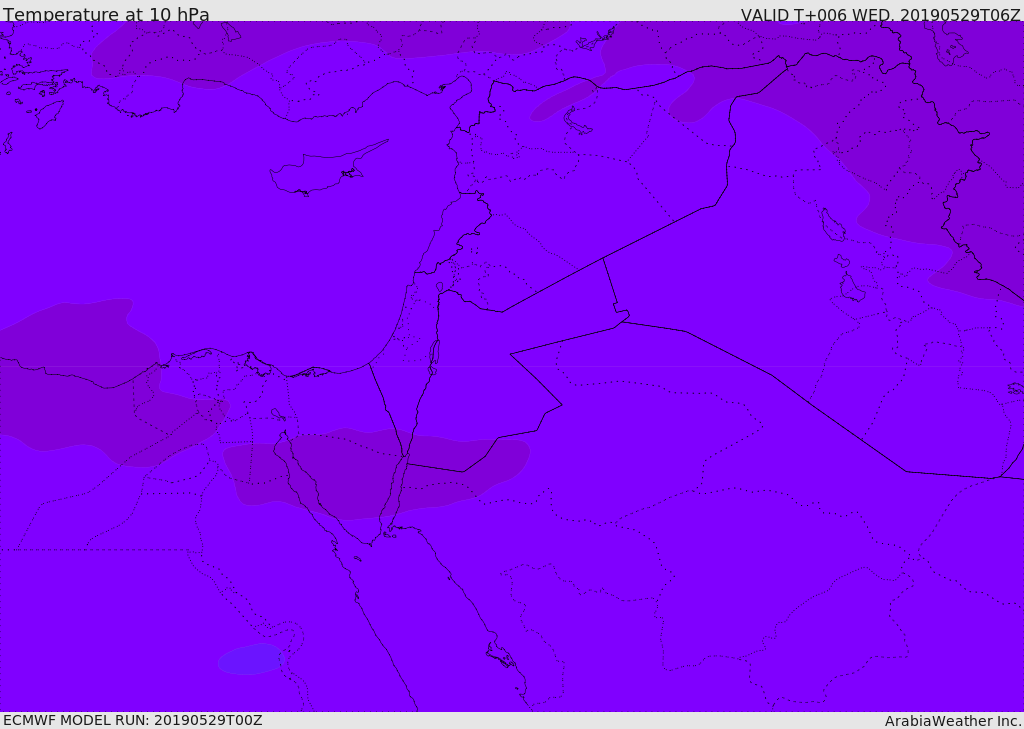Click the Dead Sea outline

point(434,356)
